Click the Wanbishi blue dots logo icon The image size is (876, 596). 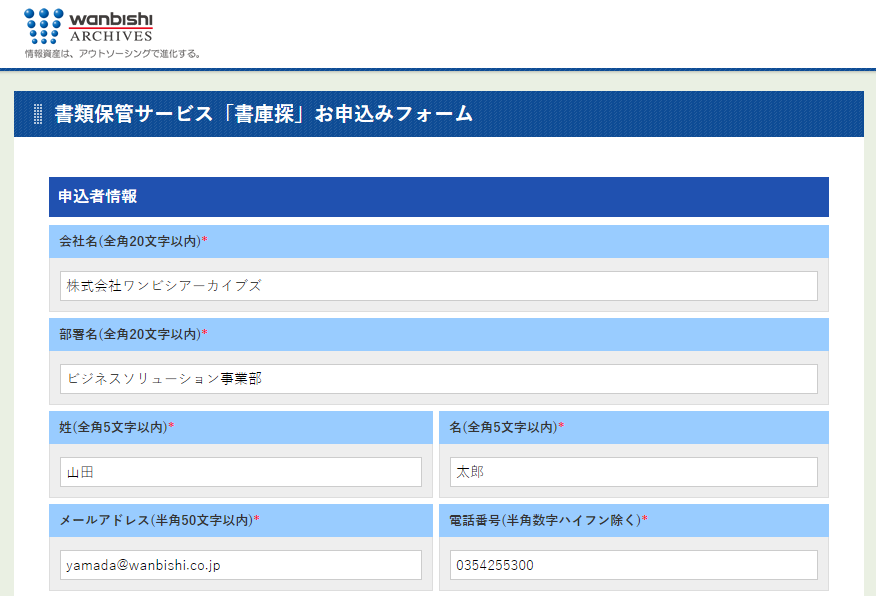(x=43, y=25)
